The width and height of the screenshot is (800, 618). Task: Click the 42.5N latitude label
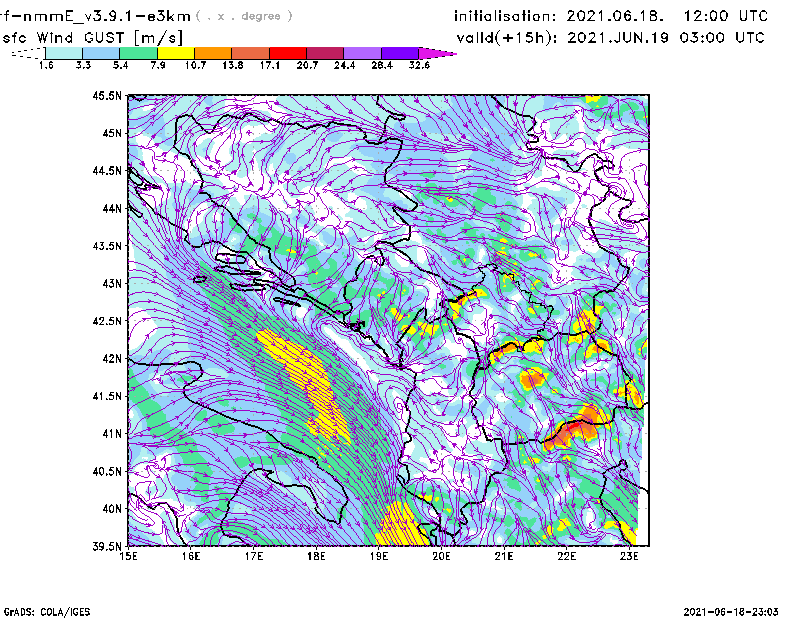click(107, 321)
